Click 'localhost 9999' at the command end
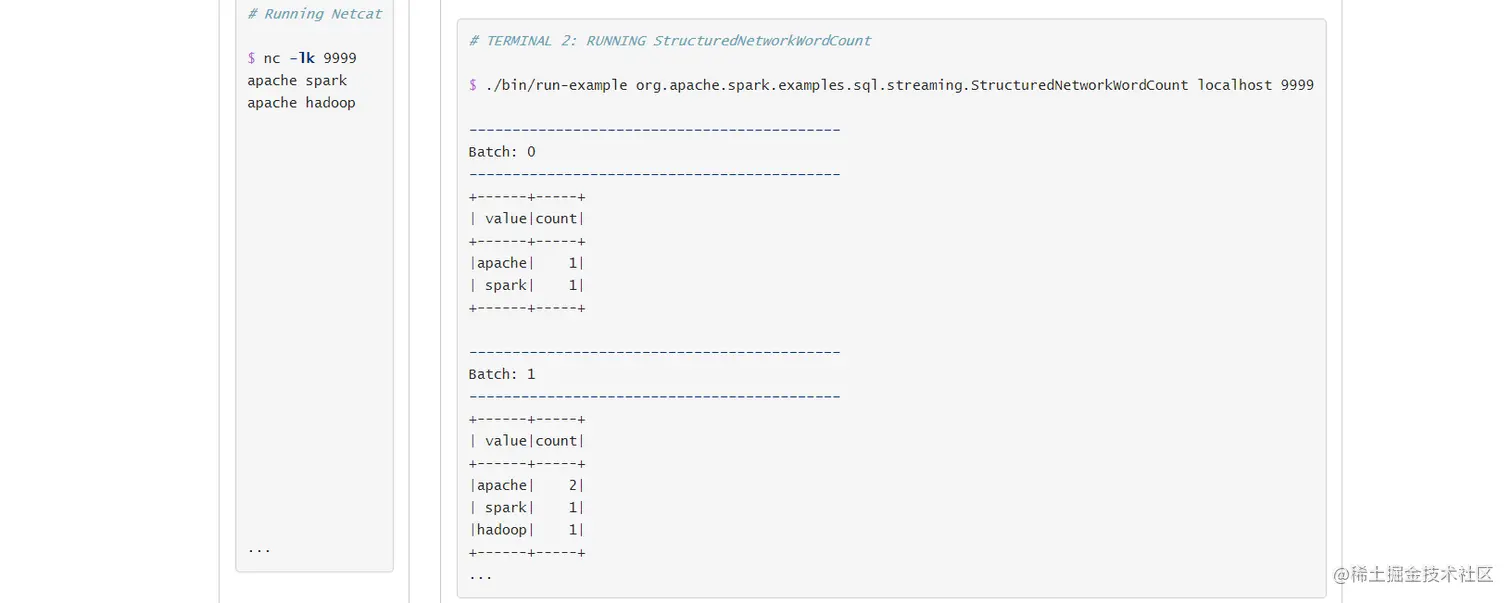This screenshot has height=603, width=1512. [1255, 85]
